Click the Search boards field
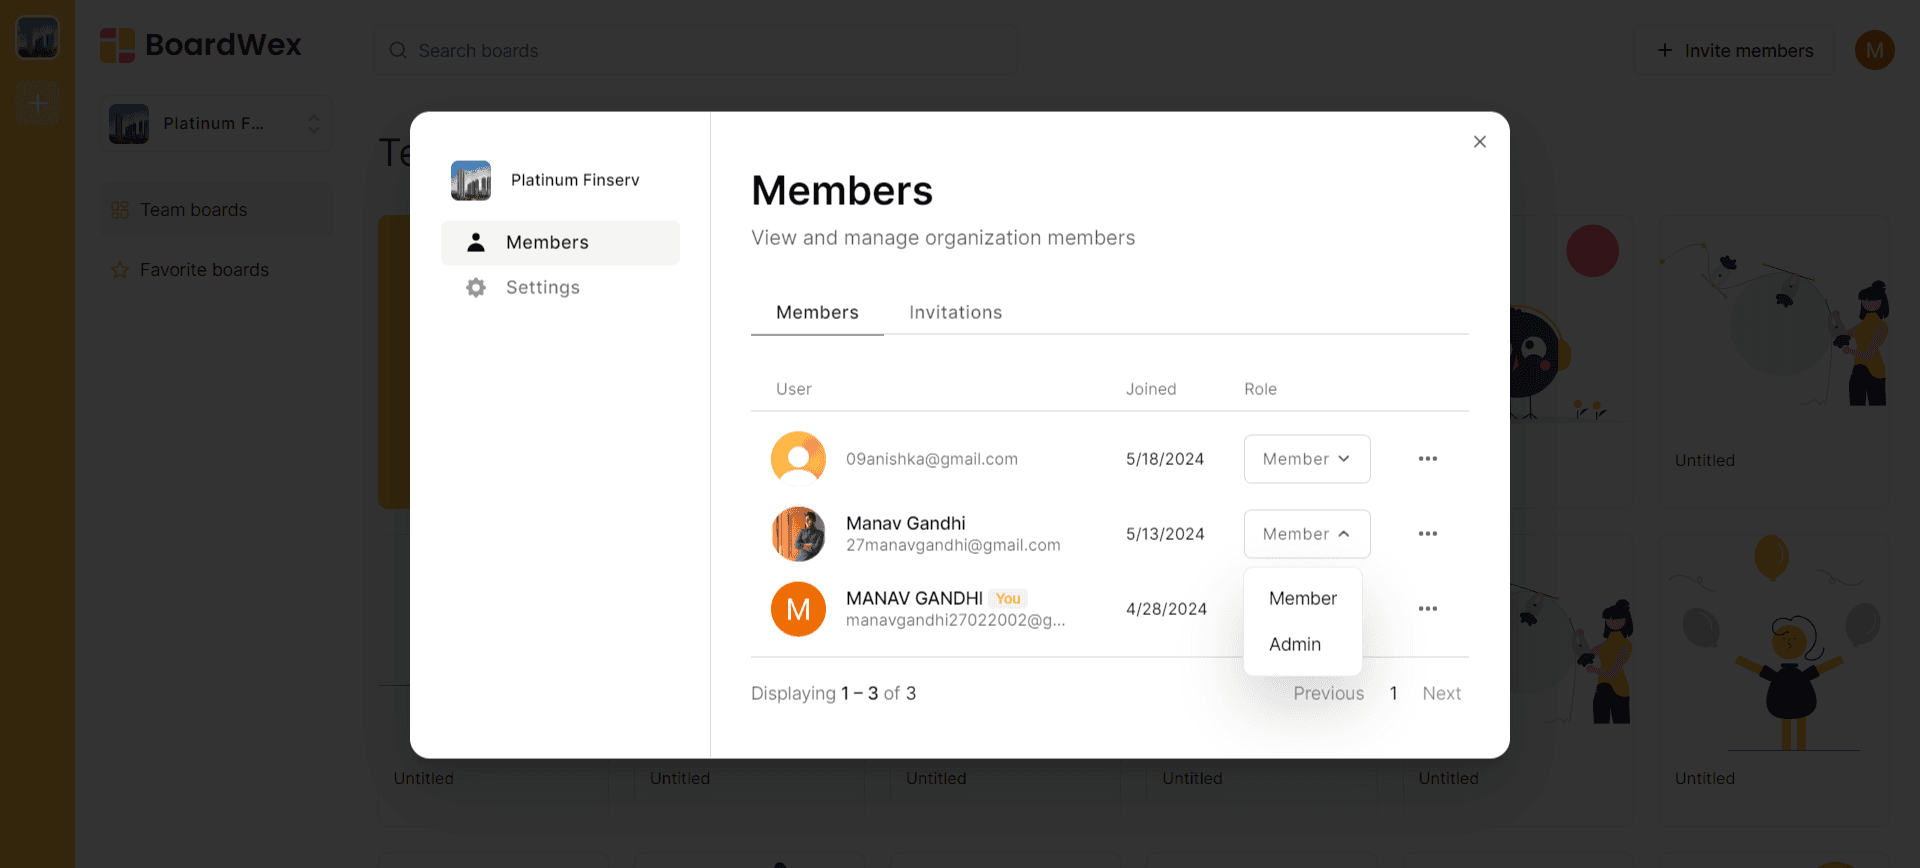1920x868 pixels. click(x=695, y=51)
